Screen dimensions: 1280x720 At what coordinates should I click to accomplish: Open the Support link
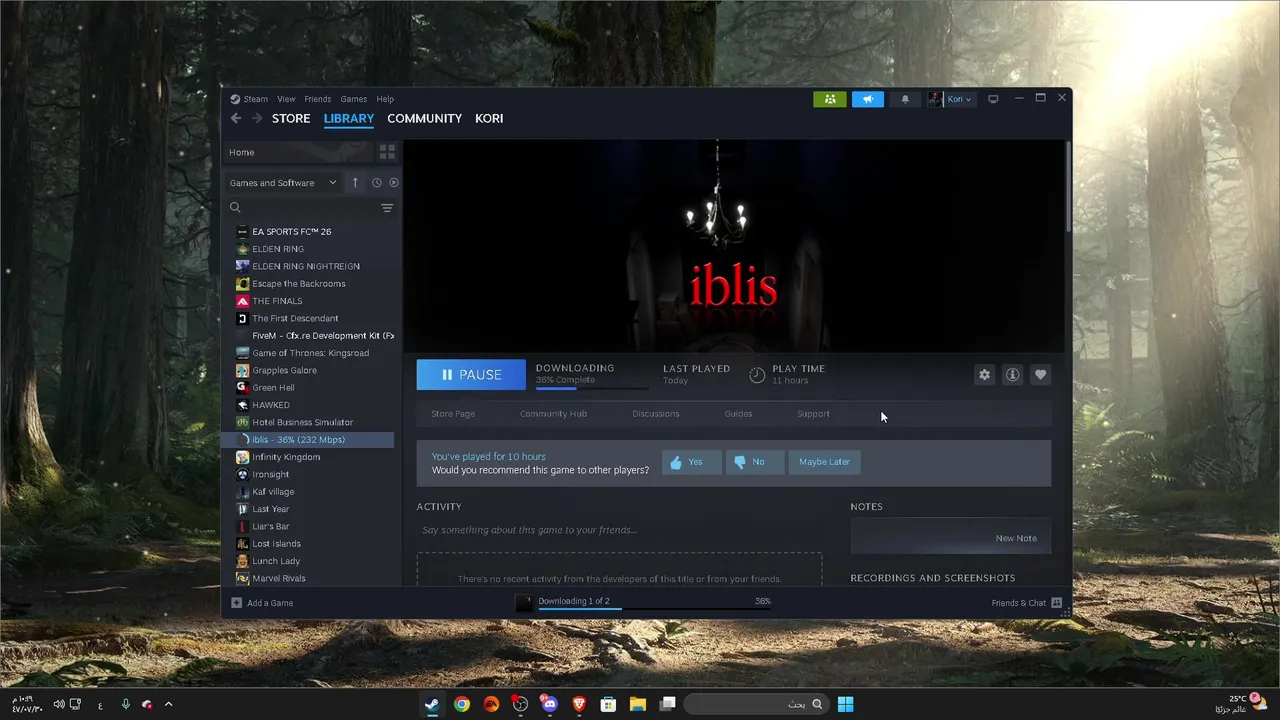pos(813,414)
